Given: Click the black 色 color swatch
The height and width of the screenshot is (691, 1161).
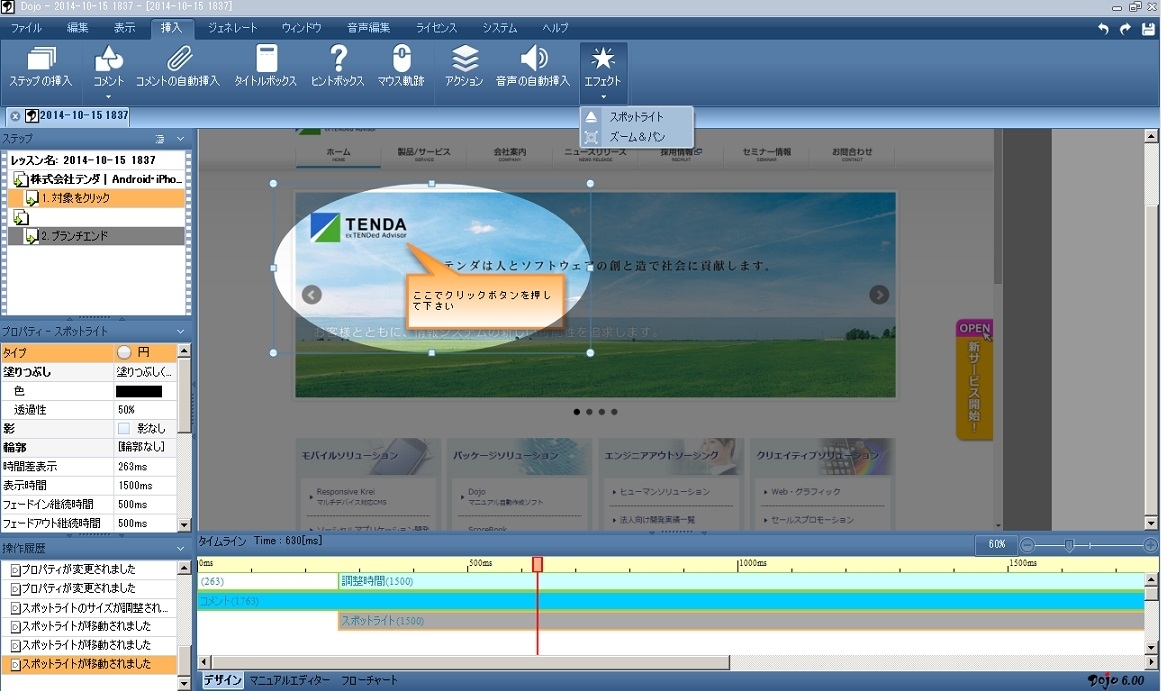Looking at the screenshot, I should 138,391.
